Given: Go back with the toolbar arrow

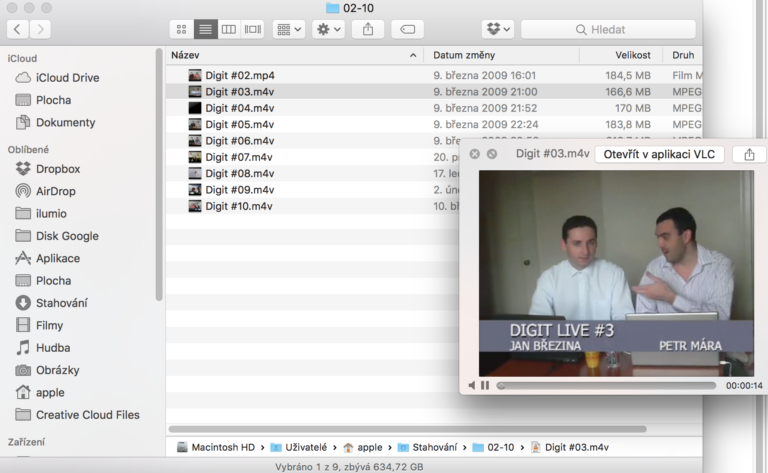Looking at the screenshot, I should (17, 30).
